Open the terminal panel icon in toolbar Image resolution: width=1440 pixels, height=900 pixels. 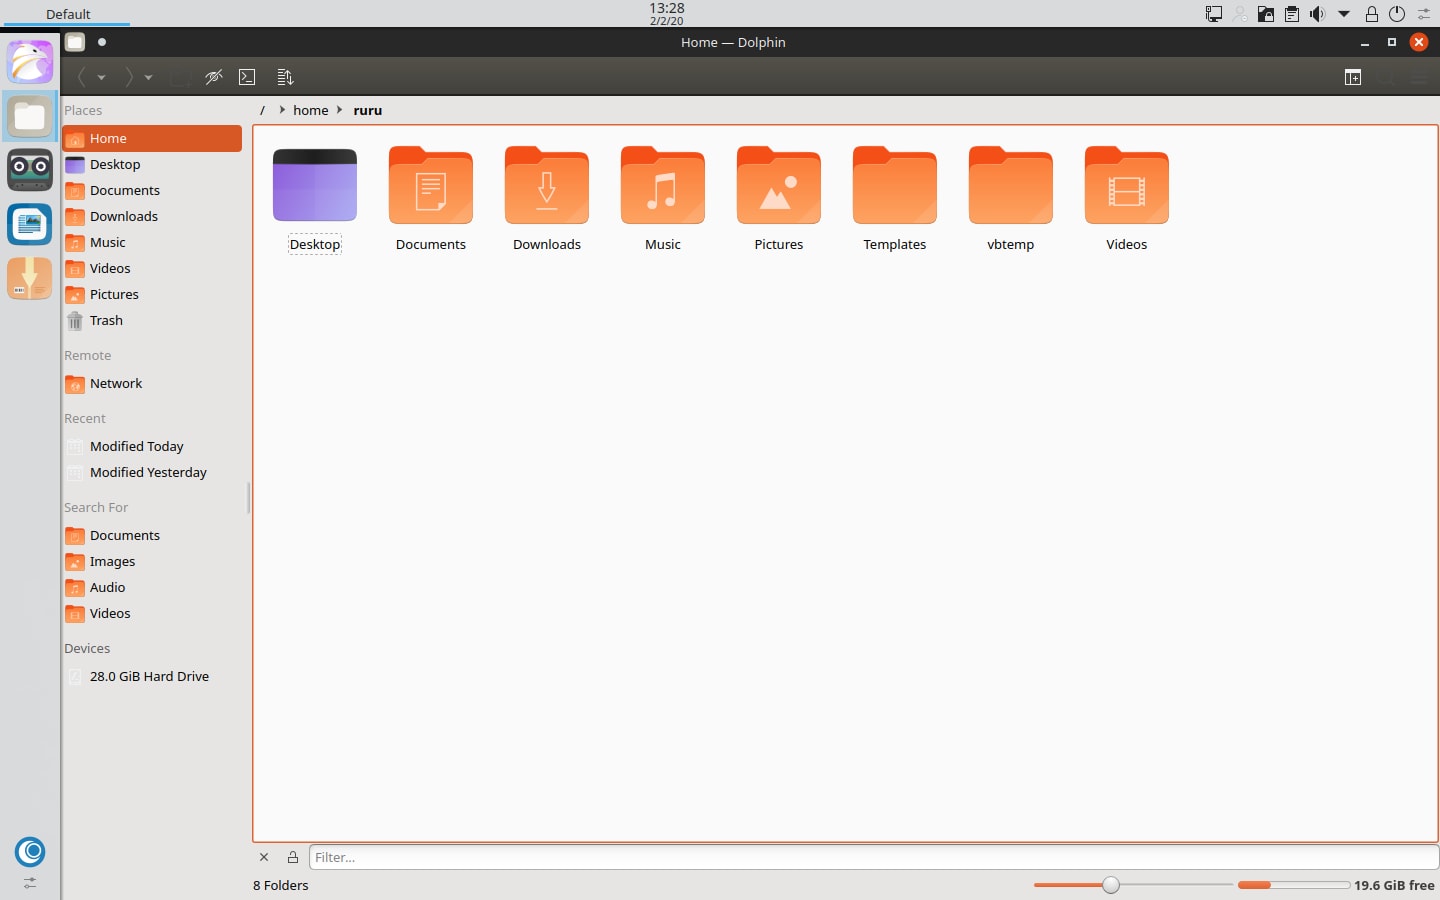247,77
